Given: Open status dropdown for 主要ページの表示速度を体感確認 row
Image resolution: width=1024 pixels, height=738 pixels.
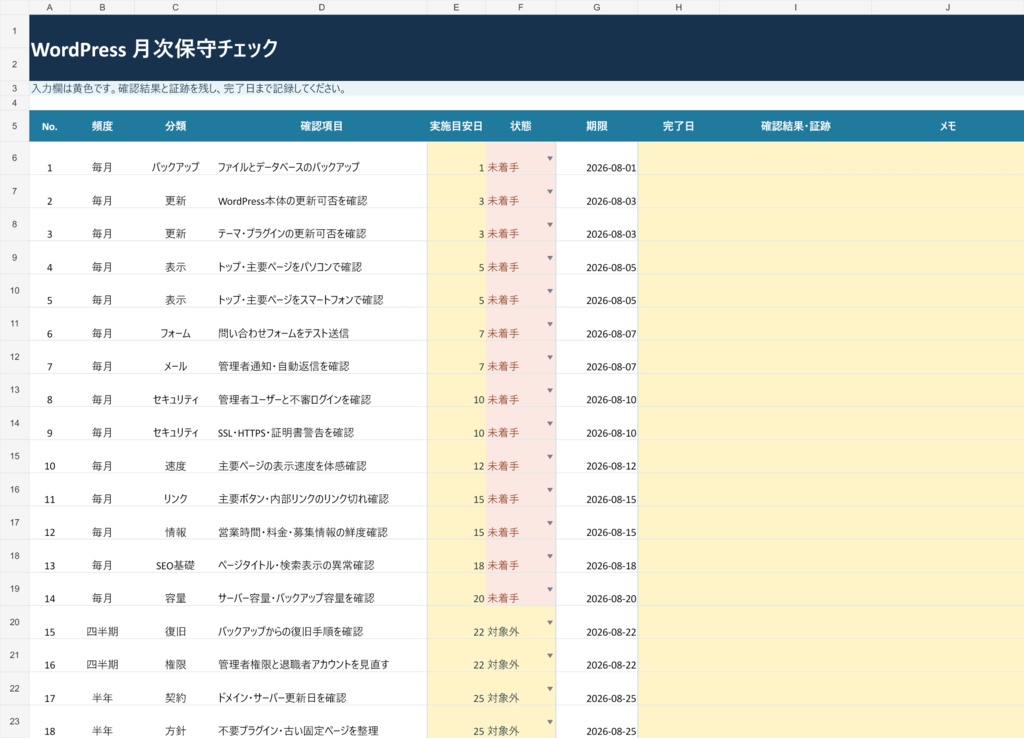Looking at the screenshot, I should (x=549, y=457).
